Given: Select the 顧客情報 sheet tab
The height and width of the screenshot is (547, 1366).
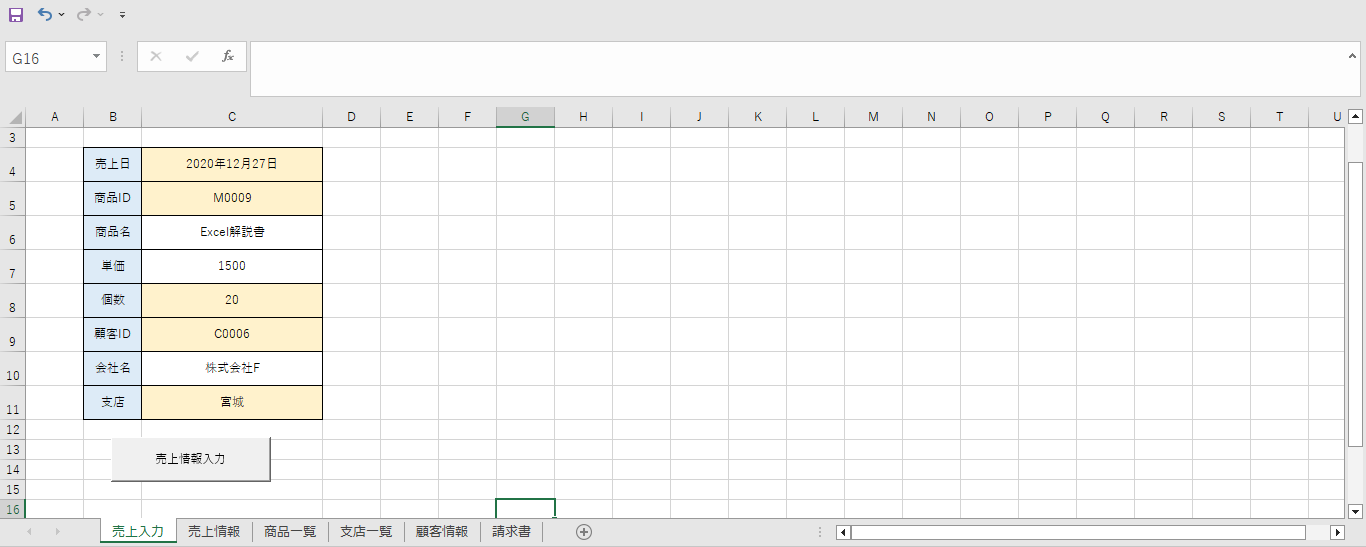Looking at the screenshot, I should (x=442, y=532).
